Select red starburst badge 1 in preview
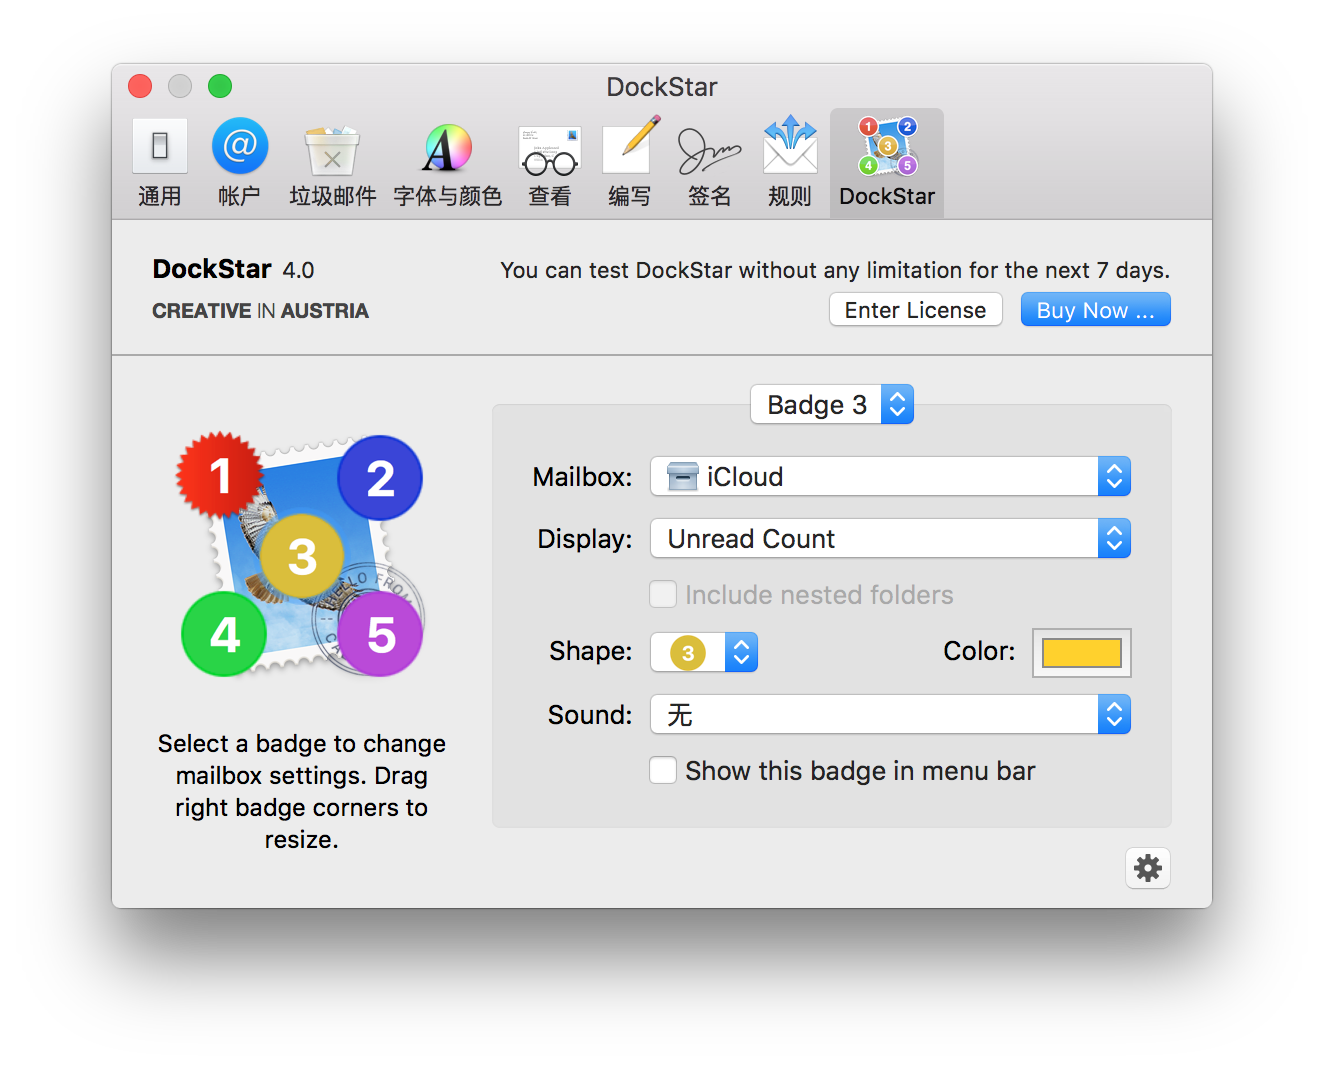 (x=220, y=476)
